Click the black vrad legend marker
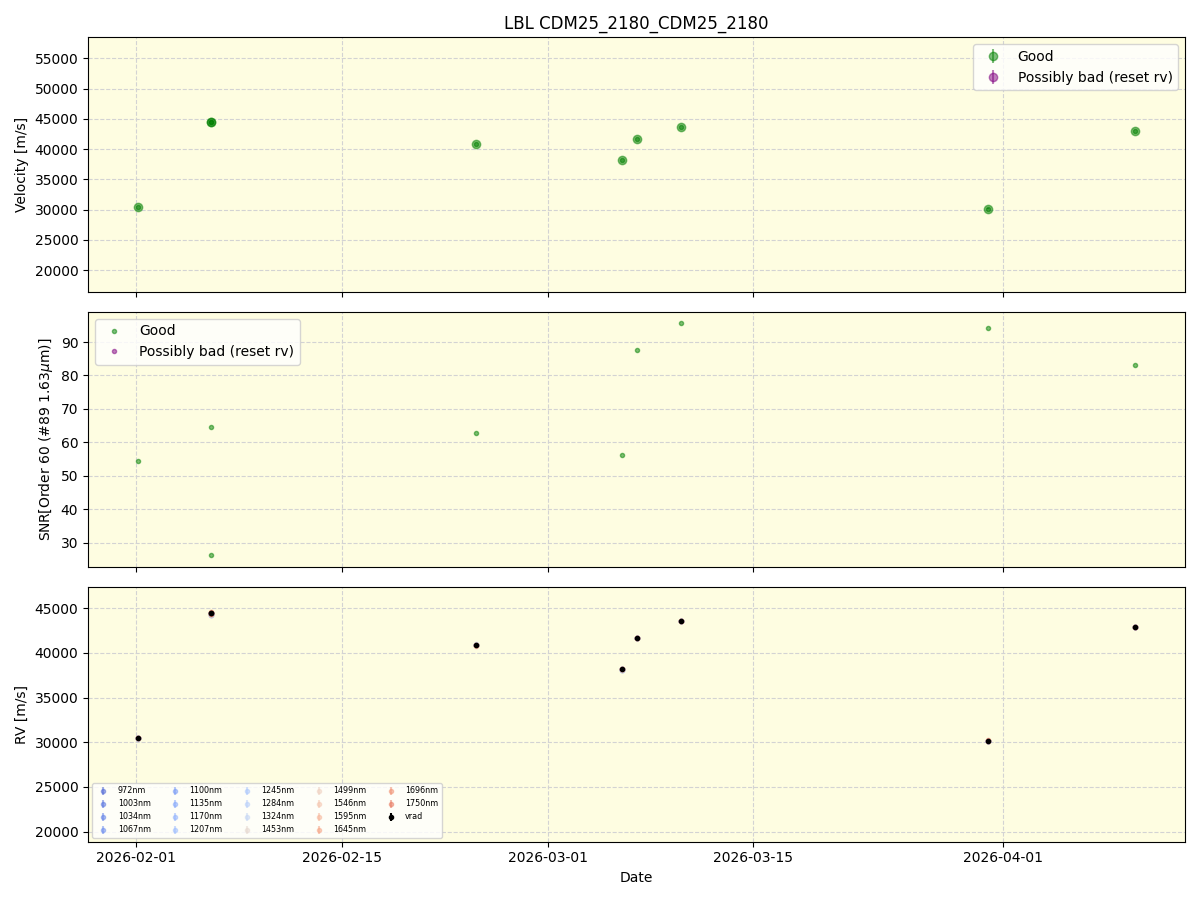 tap(391, 817)
